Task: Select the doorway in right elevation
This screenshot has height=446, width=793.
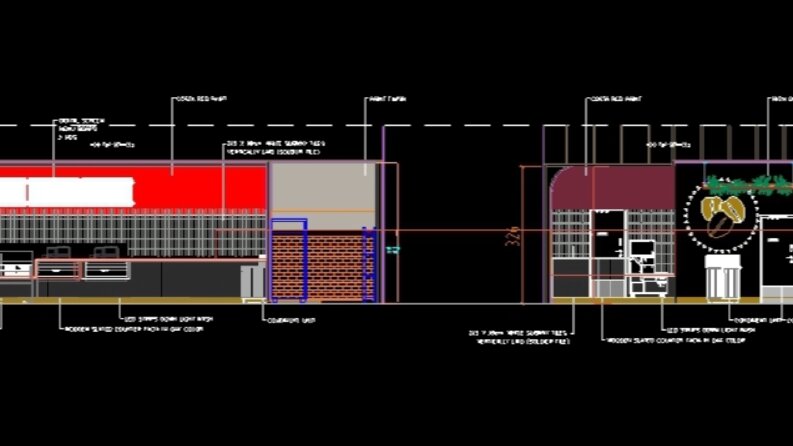Action: pos(607,253)
